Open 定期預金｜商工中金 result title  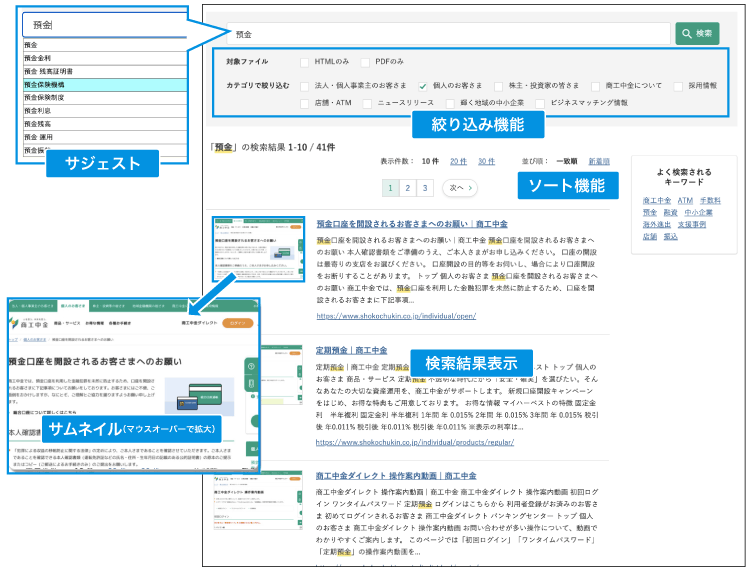(x=352, y=350)
